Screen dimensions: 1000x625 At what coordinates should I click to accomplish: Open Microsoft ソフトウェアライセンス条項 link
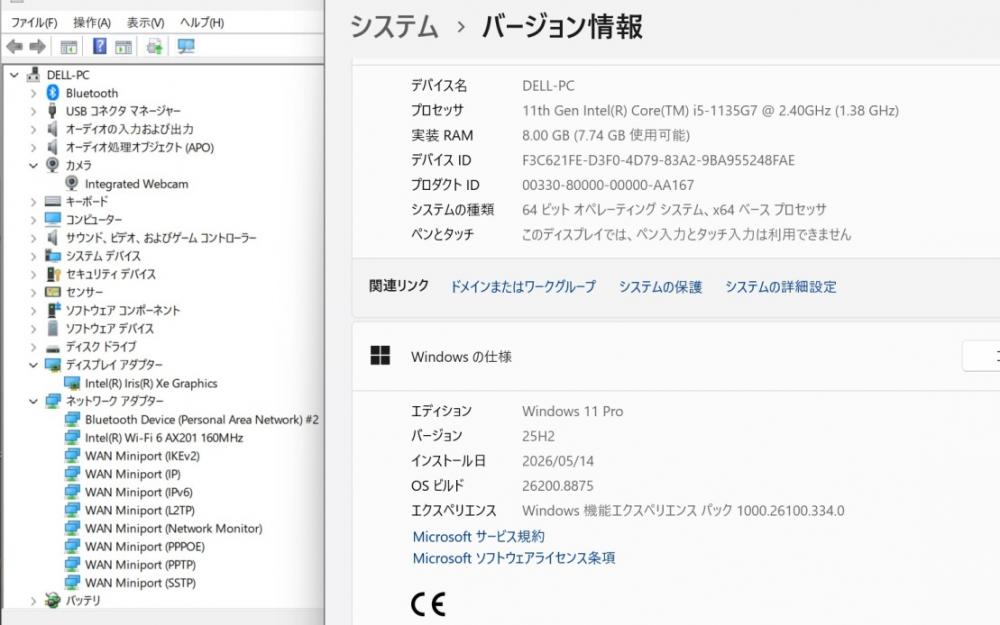coord(514,558)
